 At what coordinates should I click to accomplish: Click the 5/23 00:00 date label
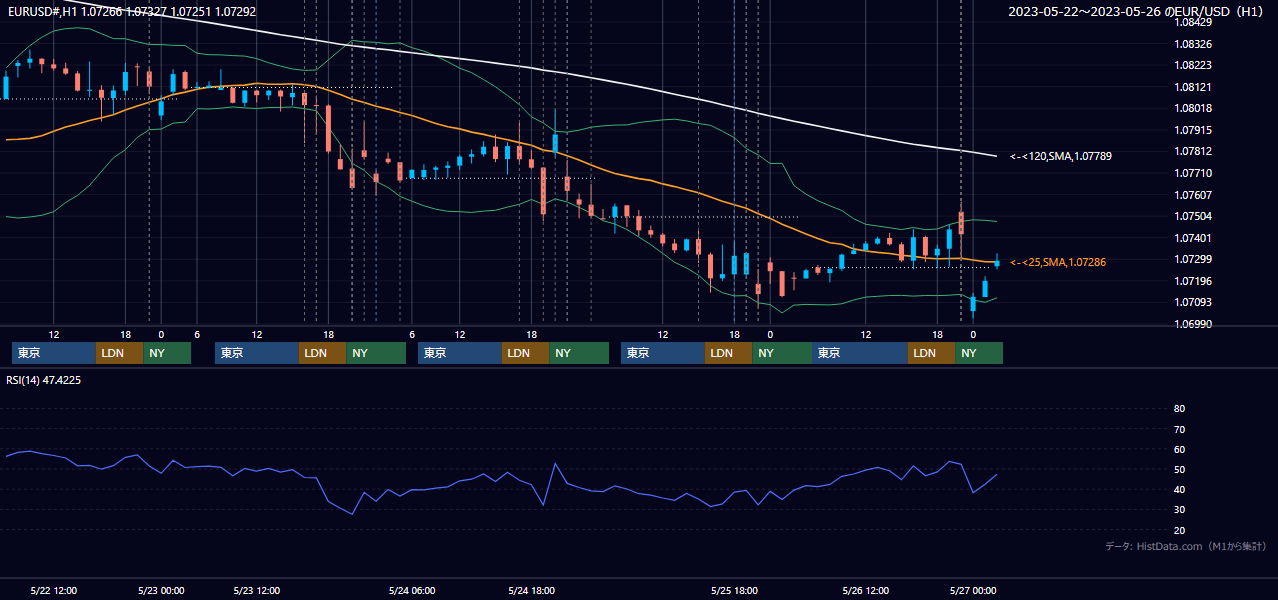161,590
